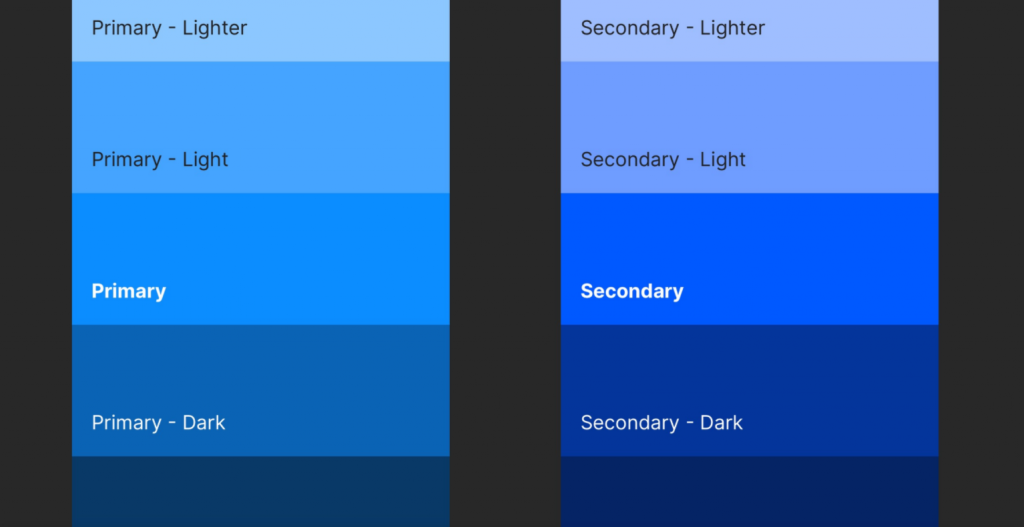Image resolution: width=1024 pixels, height=527 pixels.
Task: Choose the Secondary - Light color swatch
Action: tap(749, 127)
